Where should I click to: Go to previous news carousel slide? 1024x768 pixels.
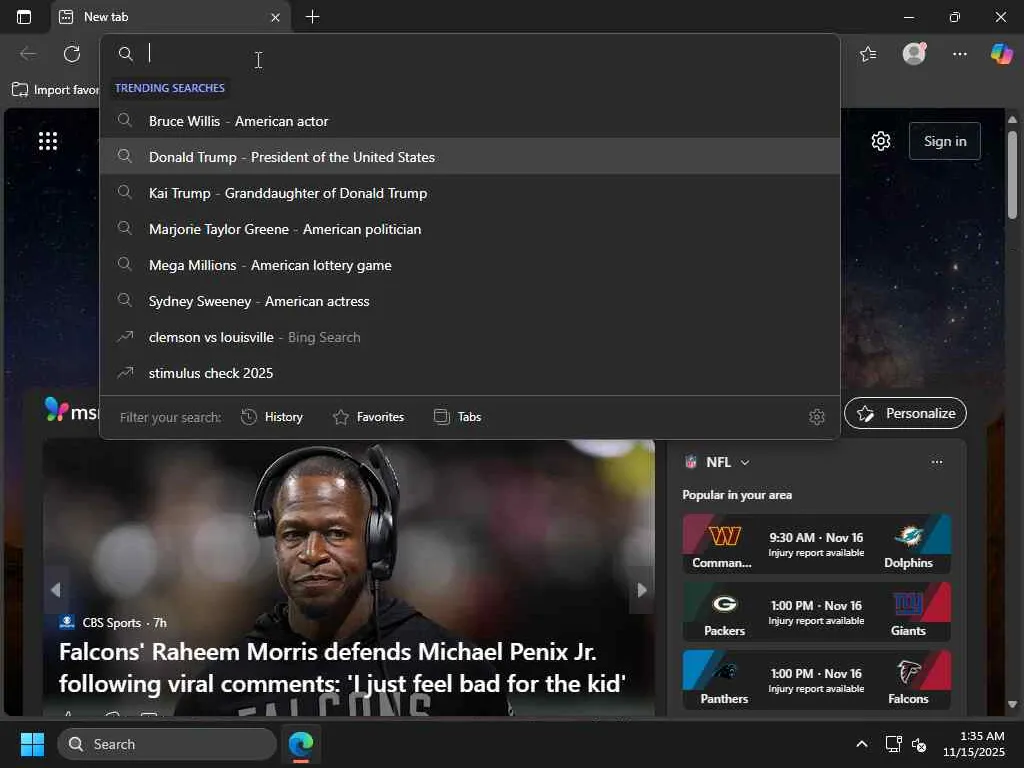pos(56,590)
